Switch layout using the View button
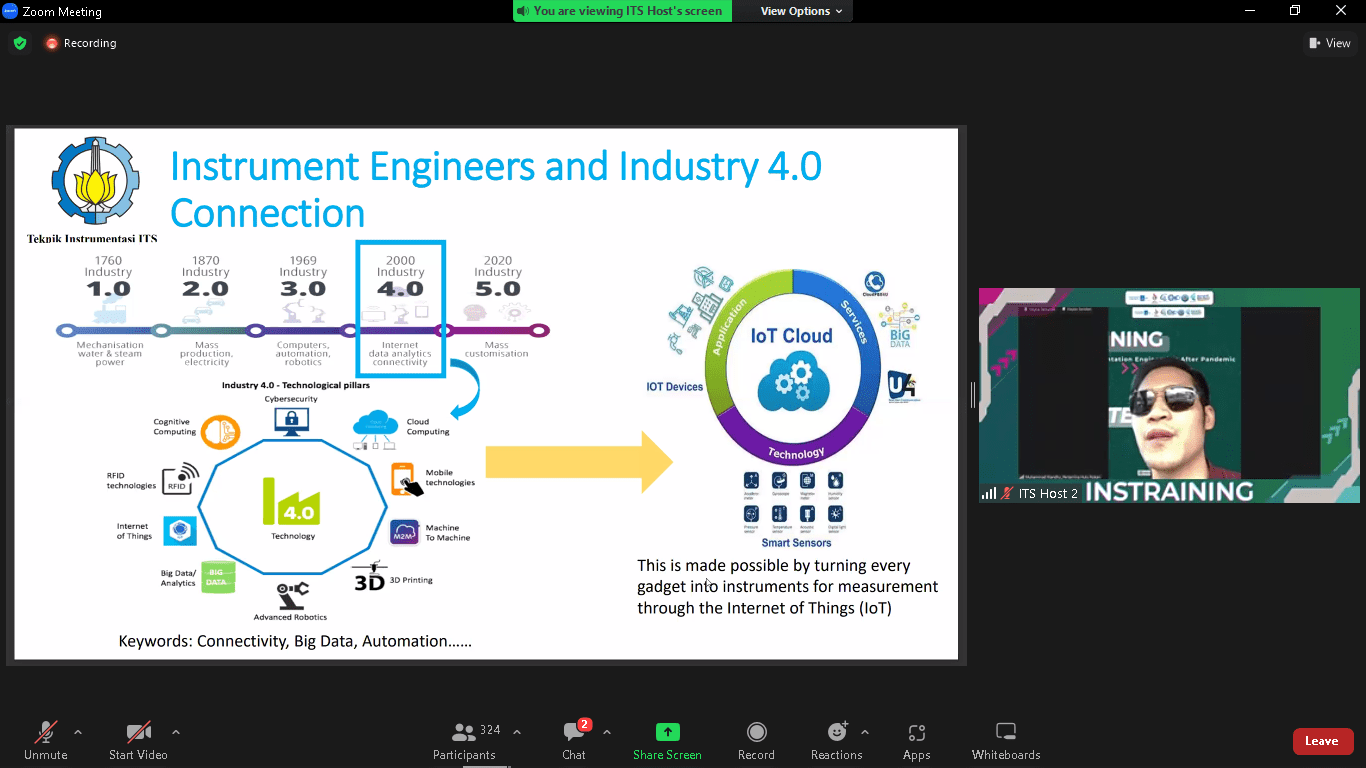This screenshot has width=1366, height=768. (1330, 43)
